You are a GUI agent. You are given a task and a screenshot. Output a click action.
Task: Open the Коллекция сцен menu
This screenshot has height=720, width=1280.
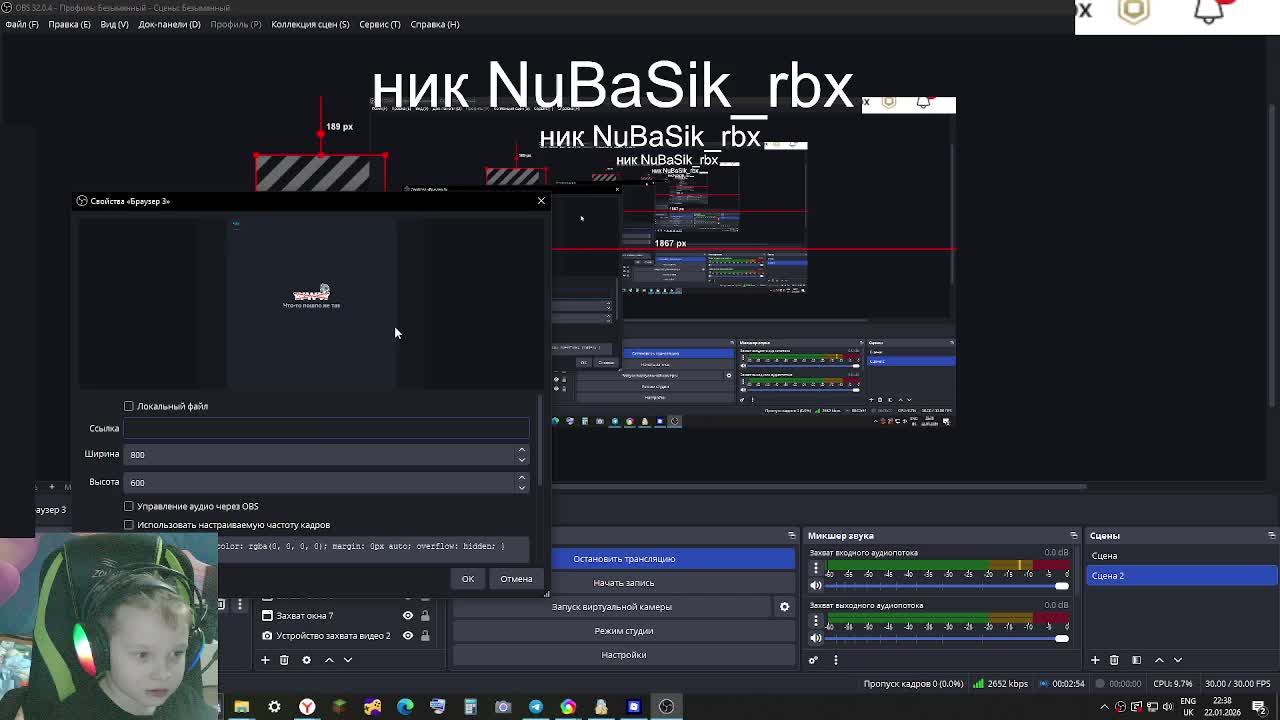coord(310,24)
